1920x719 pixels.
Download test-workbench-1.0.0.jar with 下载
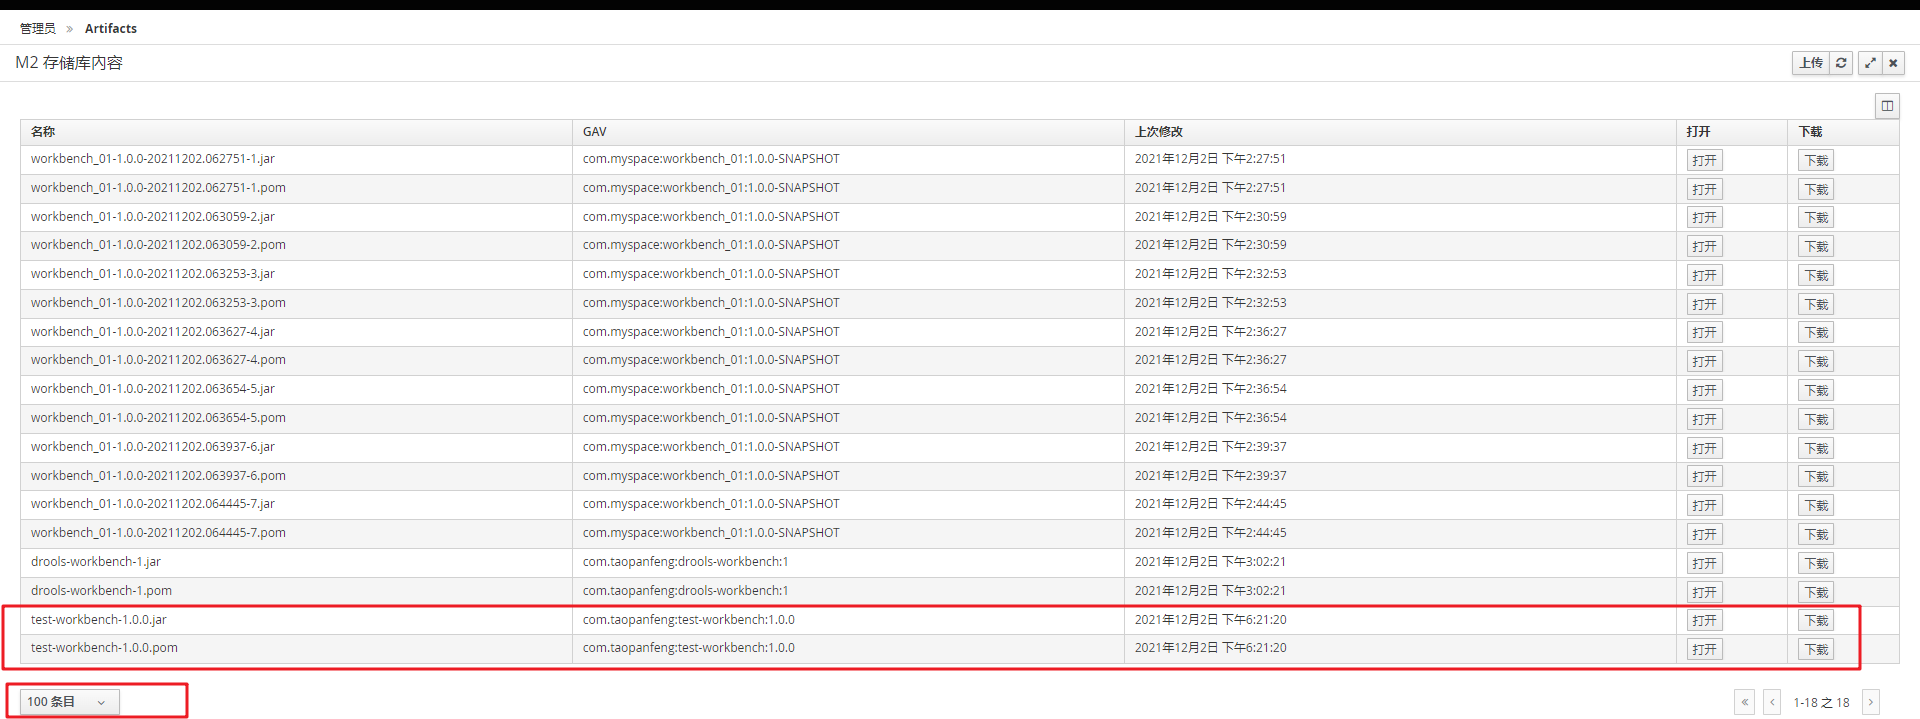point(1816,621)
